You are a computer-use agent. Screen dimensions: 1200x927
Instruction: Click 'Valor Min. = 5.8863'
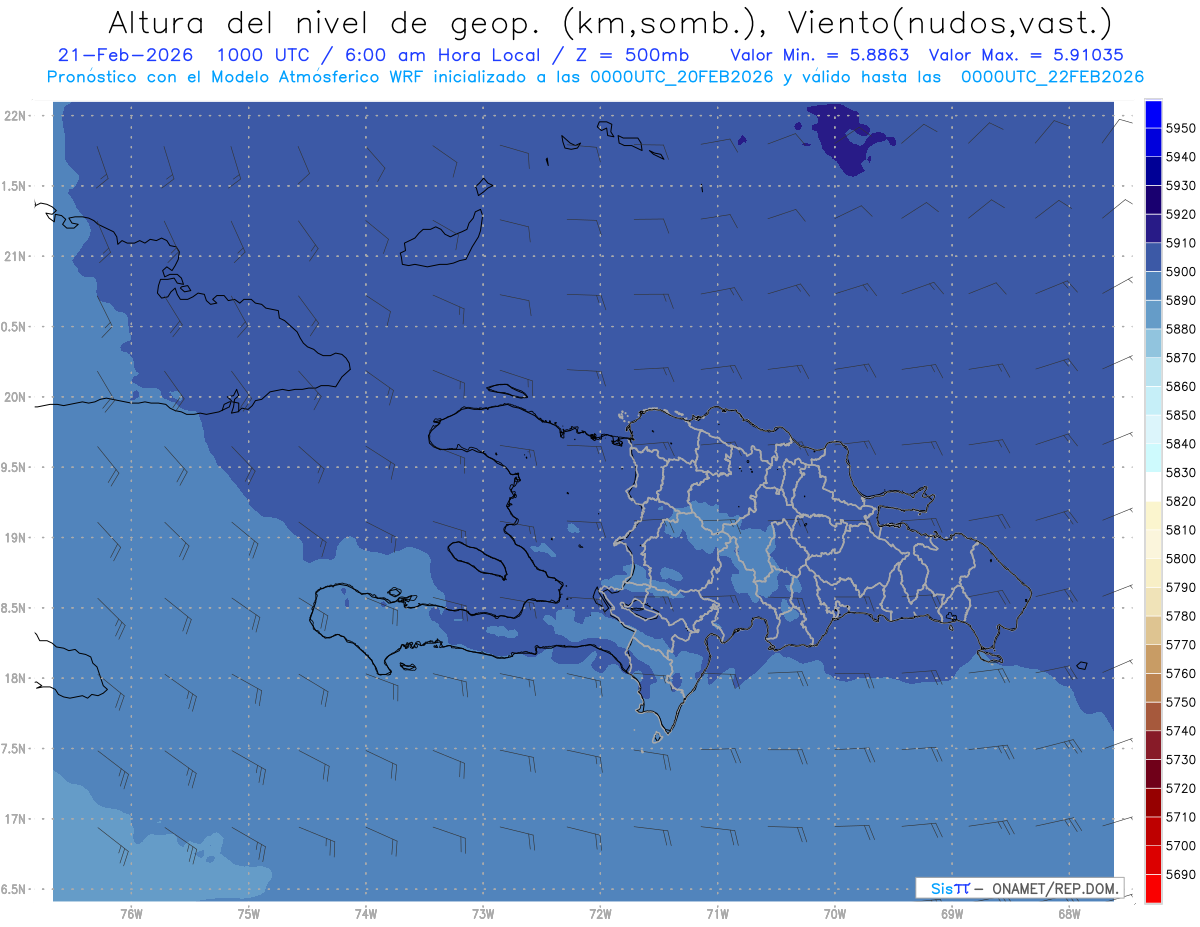[820, 55]
